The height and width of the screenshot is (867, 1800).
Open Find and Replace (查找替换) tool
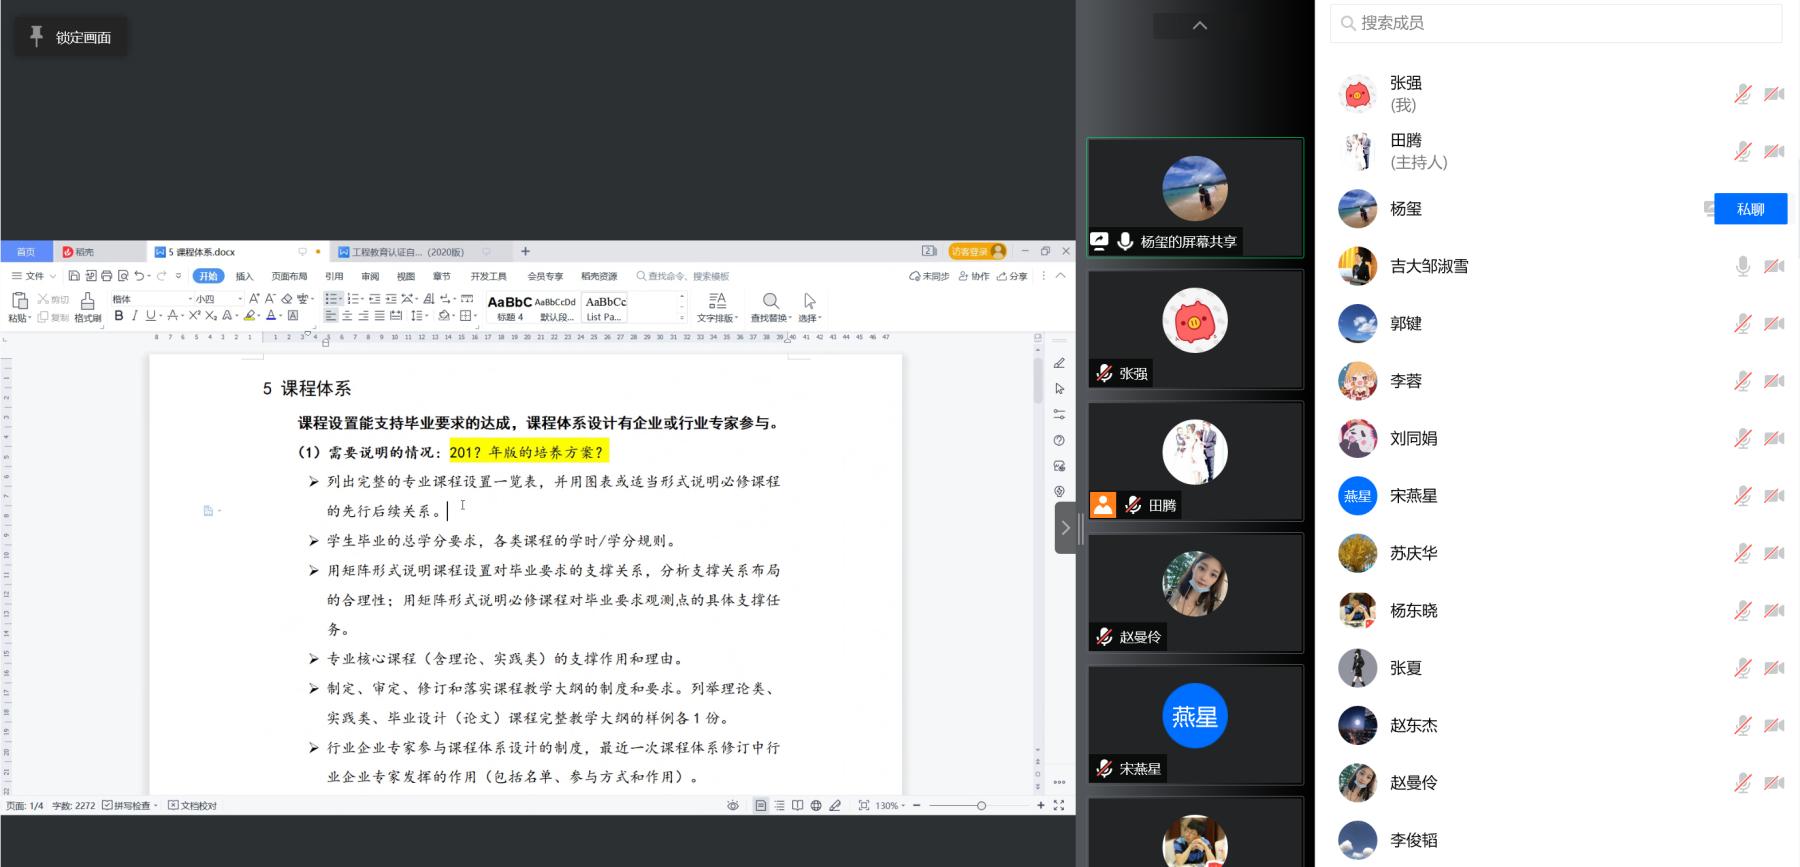coord(770,306)
